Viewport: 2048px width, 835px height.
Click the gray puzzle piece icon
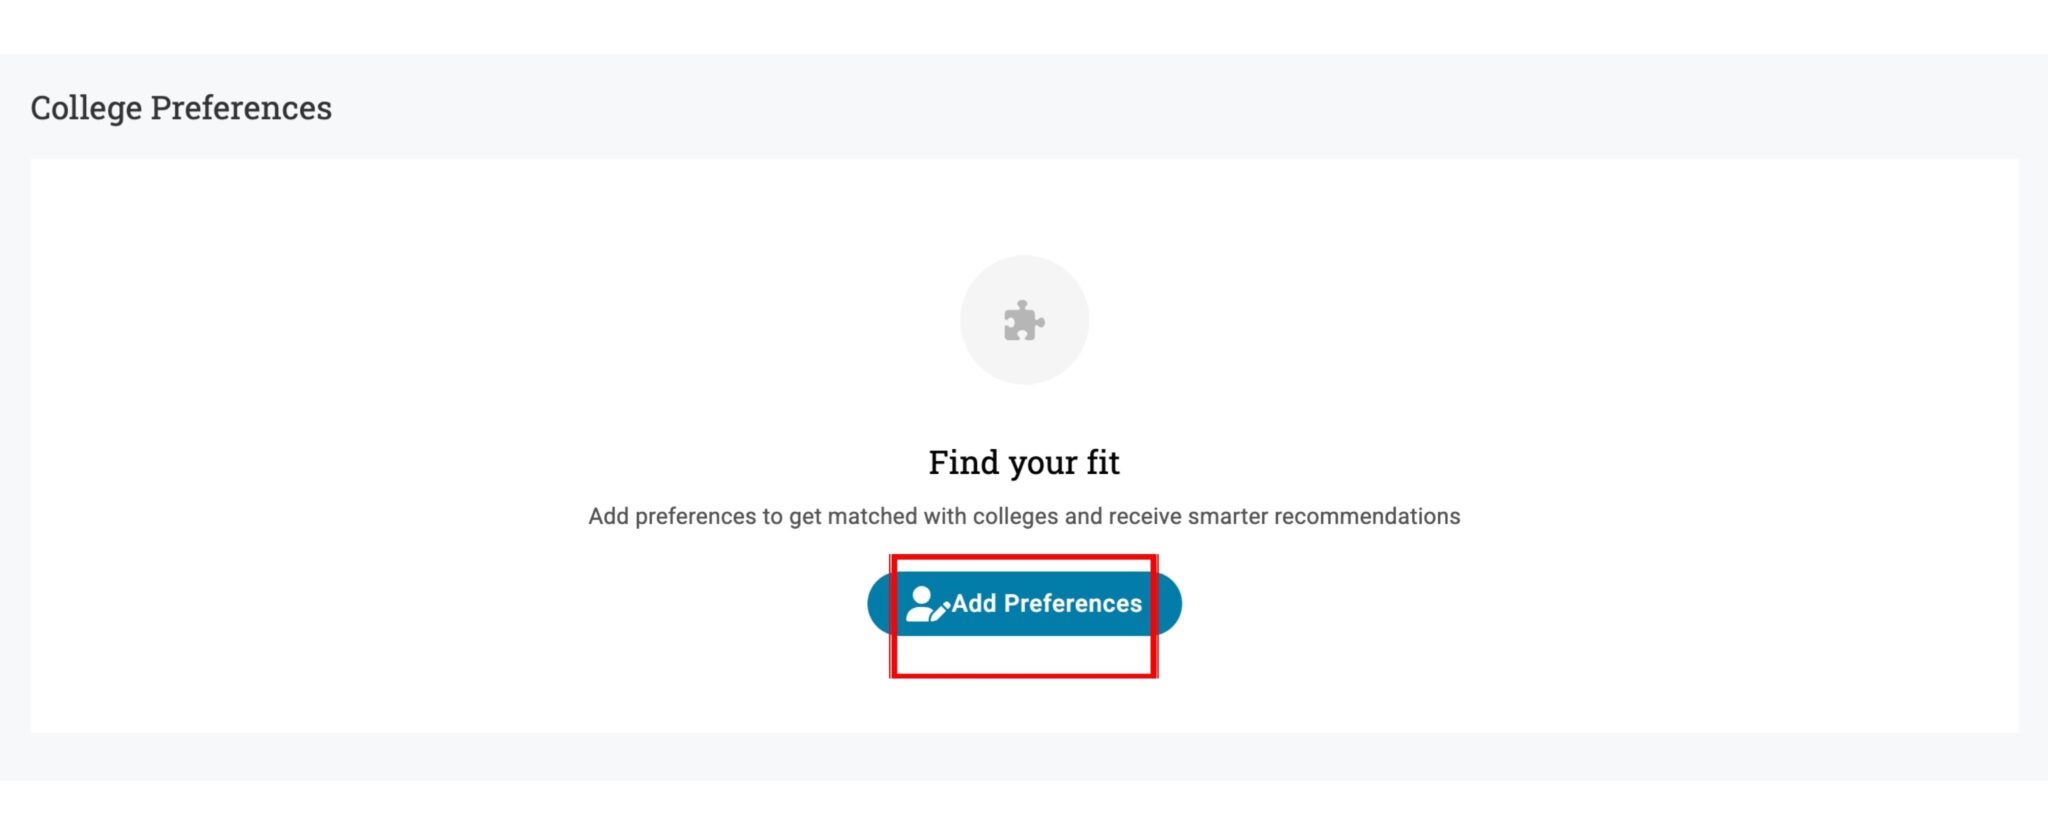click(x=1024, y=321)
